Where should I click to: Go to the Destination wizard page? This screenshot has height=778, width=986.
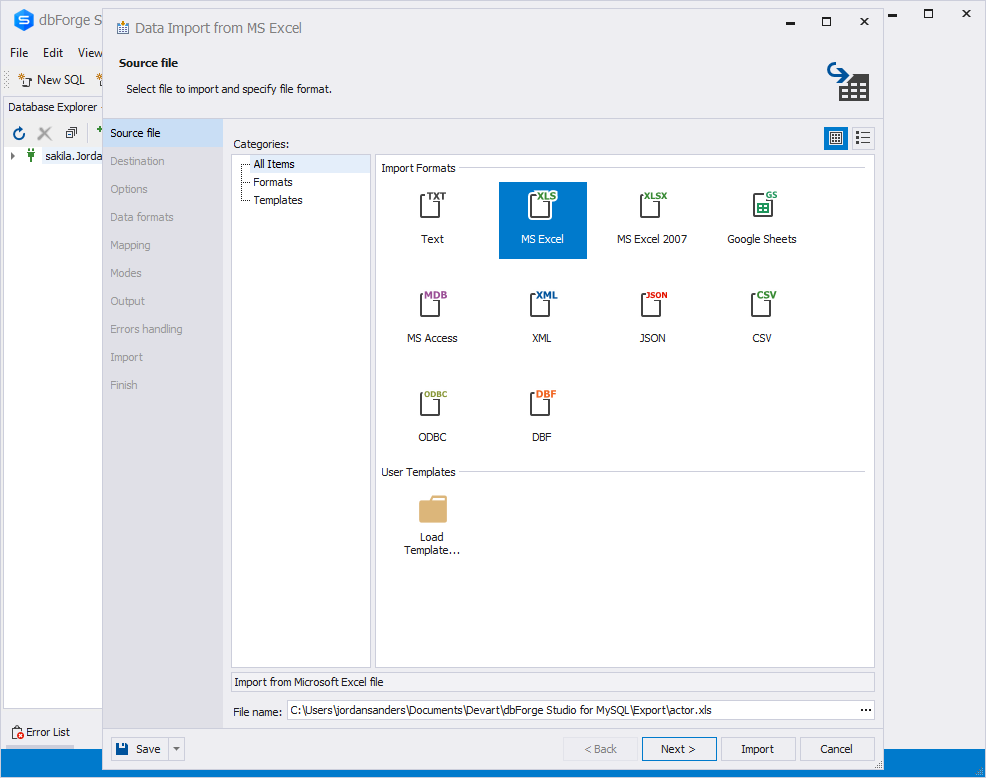163,161
